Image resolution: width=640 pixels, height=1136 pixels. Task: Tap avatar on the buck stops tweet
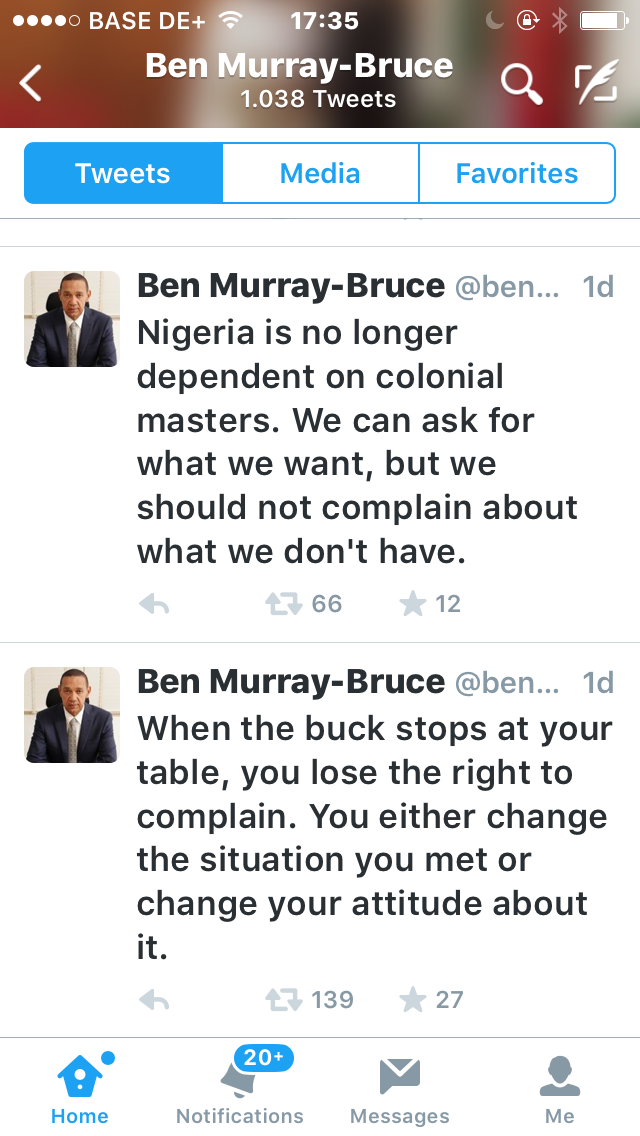(72, 715)
